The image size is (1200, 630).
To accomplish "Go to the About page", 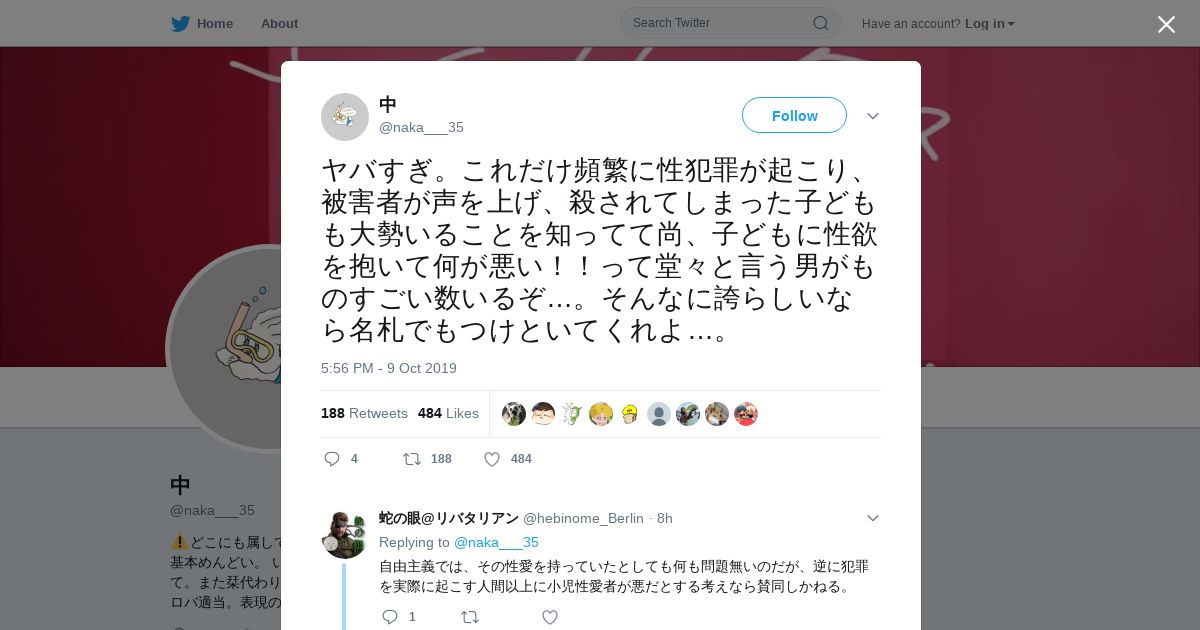I will click(x=279, y=23).
